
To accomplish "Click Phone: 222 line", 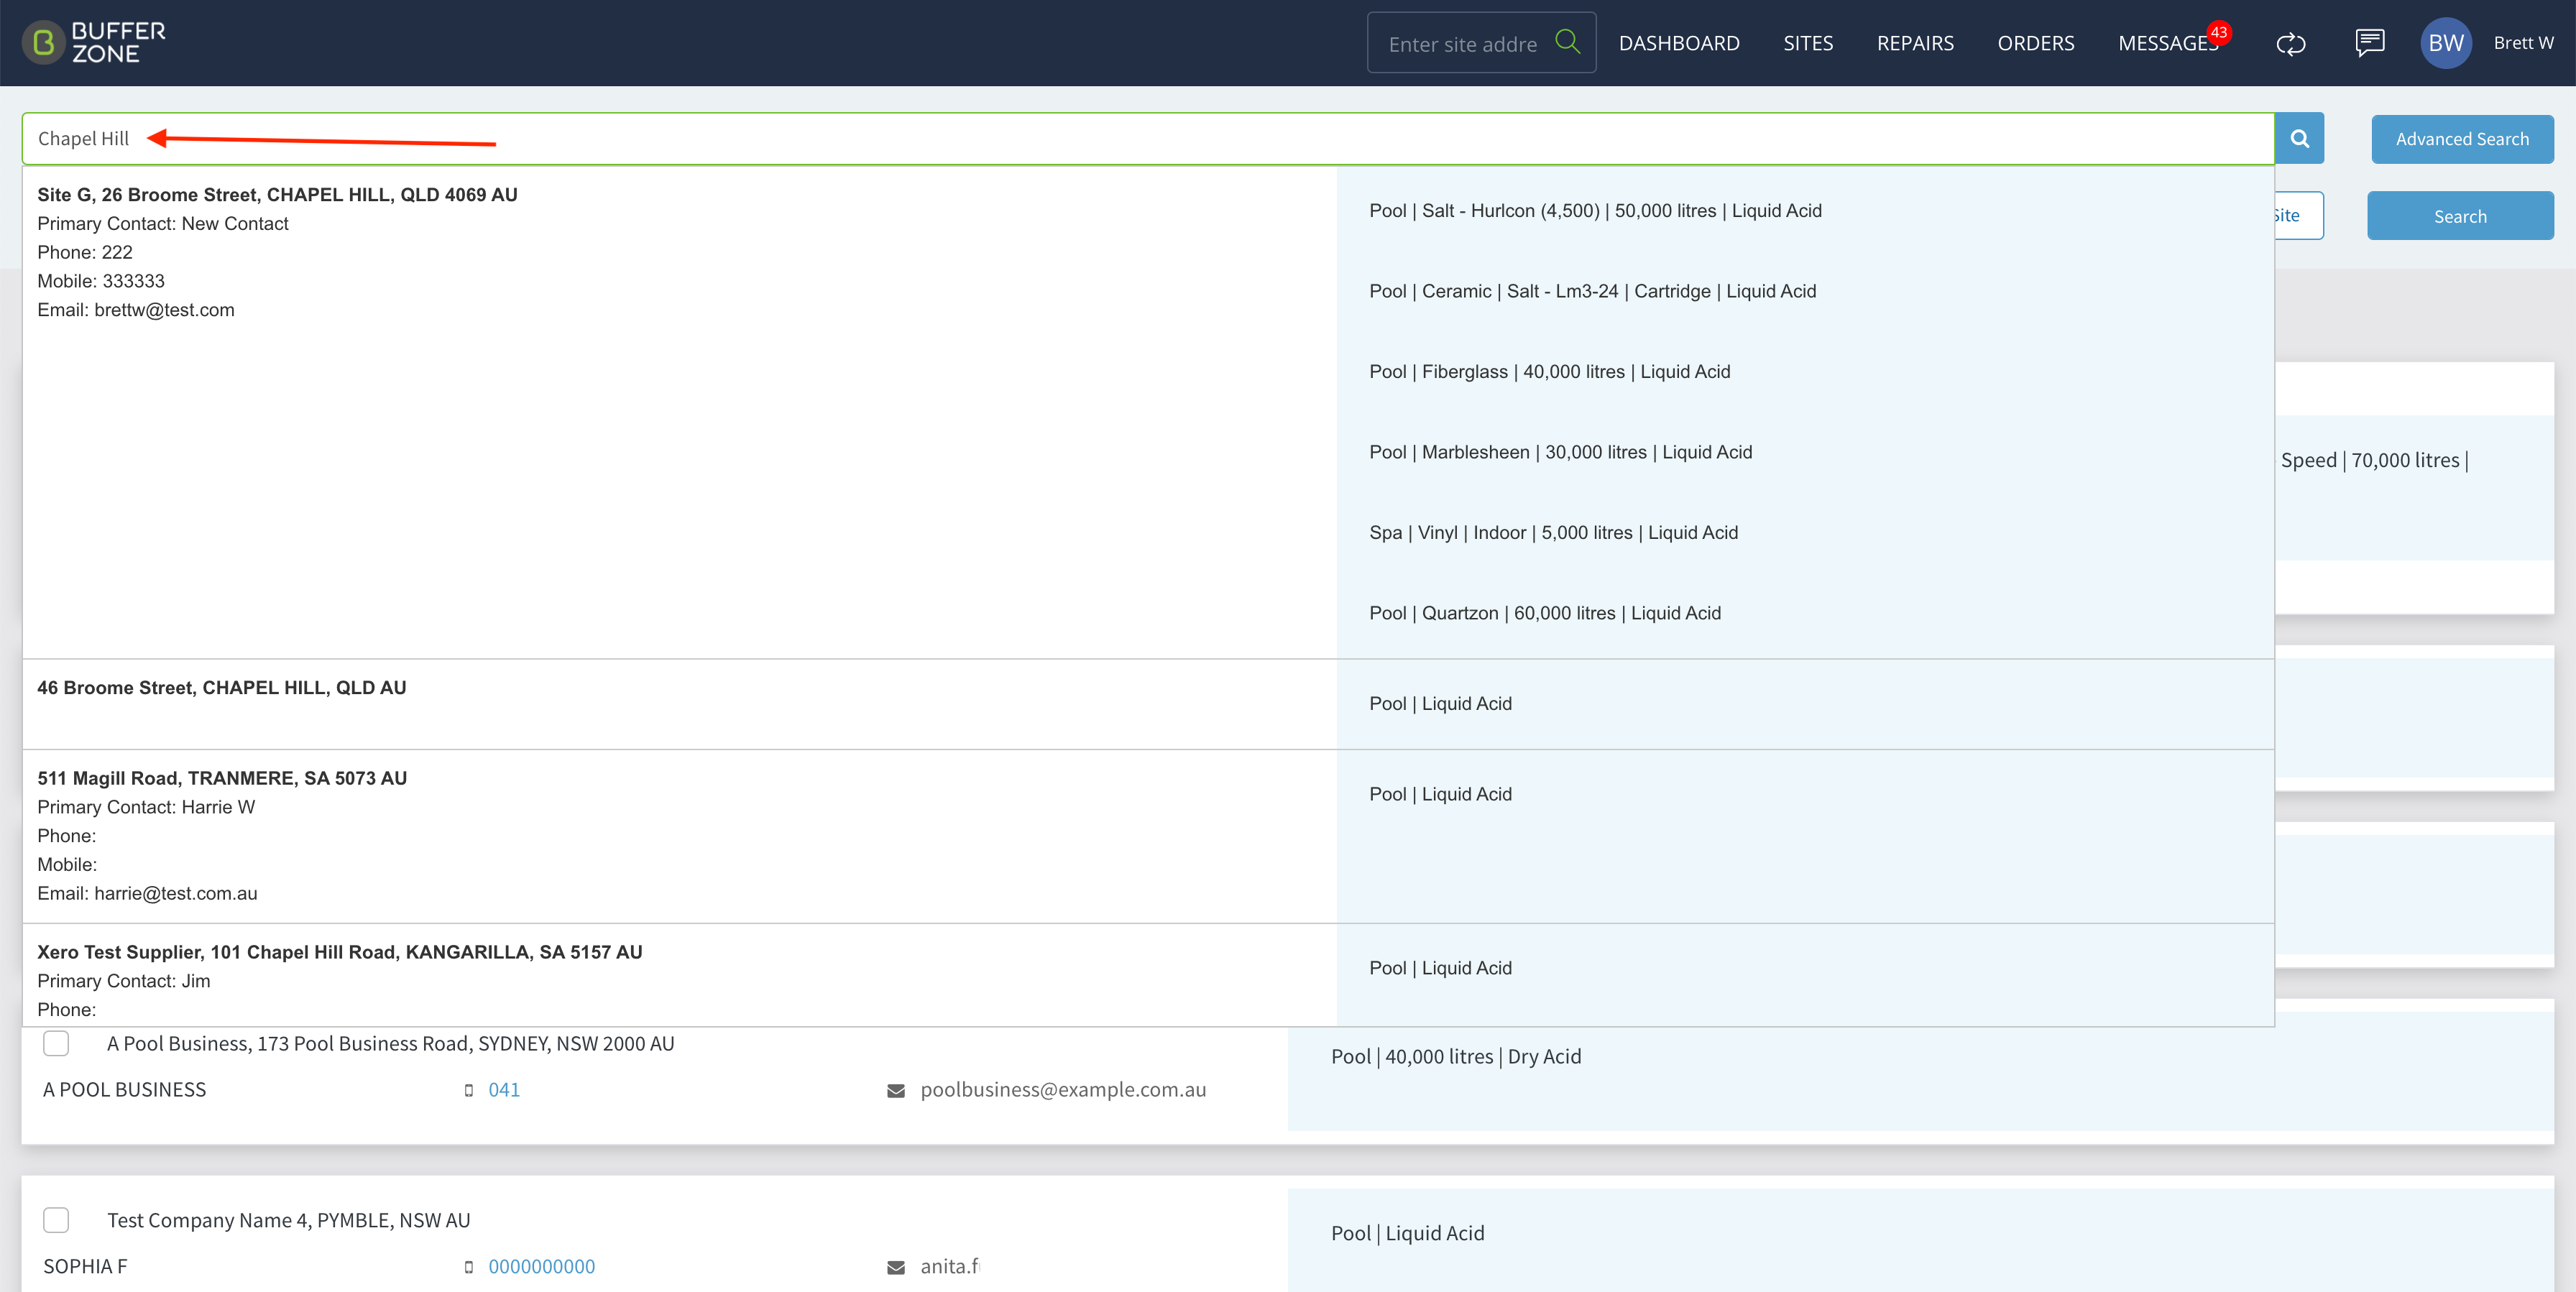I will coord(85,253).
